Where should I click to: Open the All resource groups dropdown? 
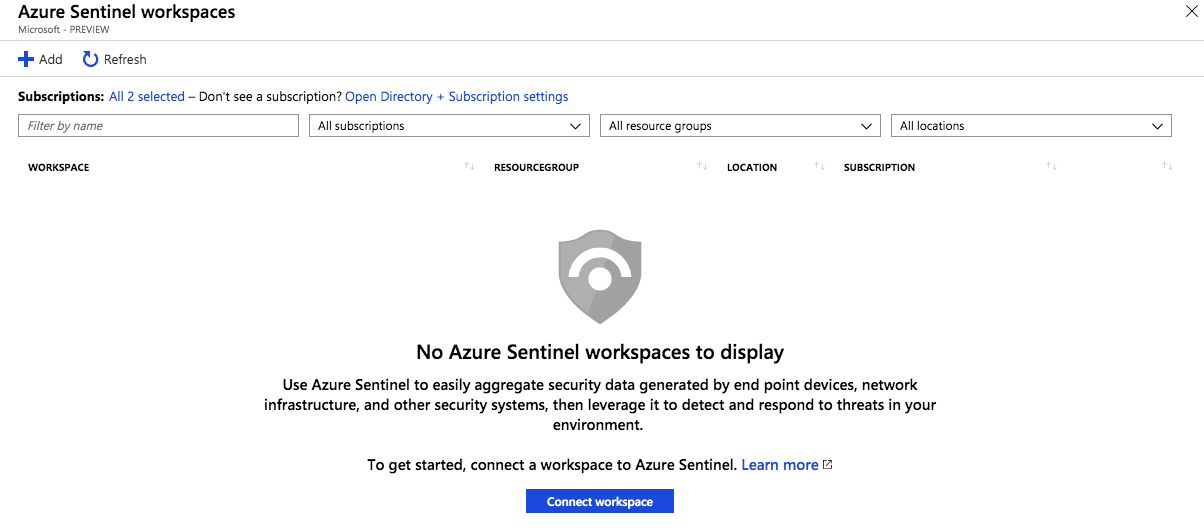740,126
